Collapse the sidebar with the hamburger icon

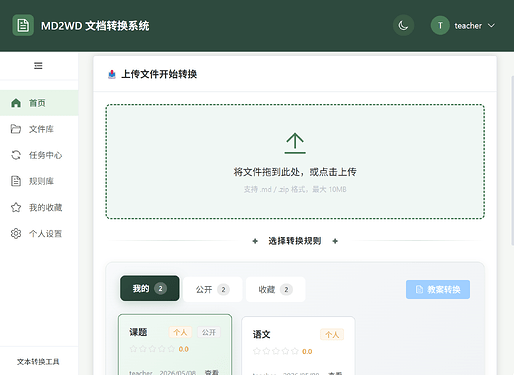tap(38, 66)
